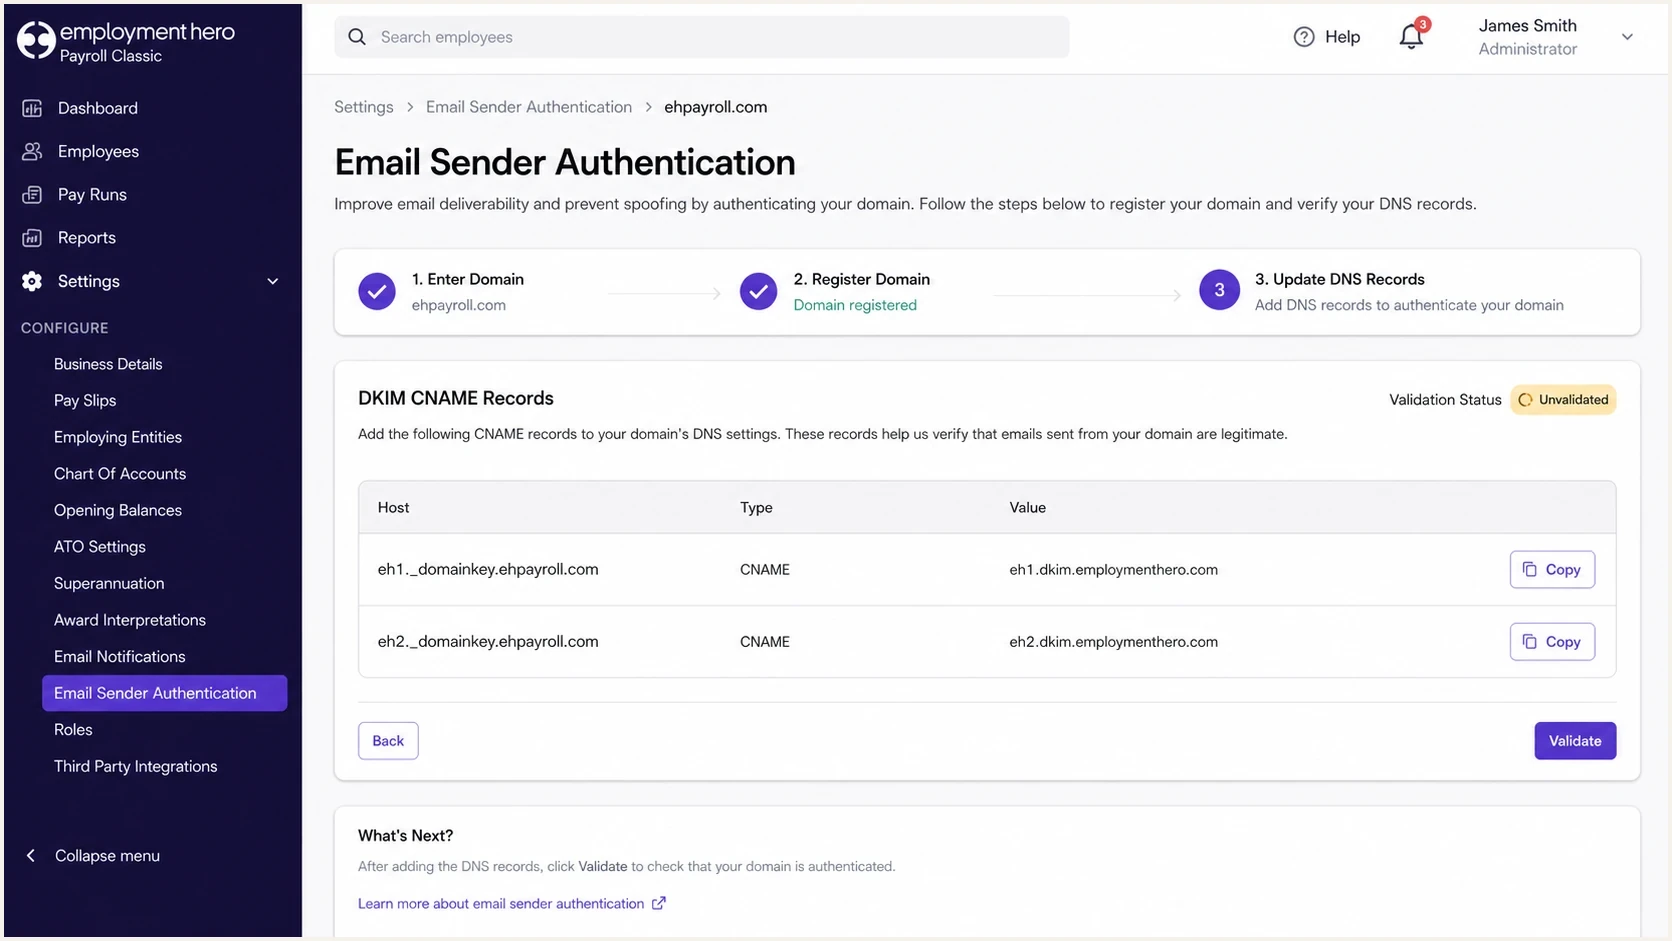Click the Enter Domain step checkmark
Screen dimensions: 1672x941
377,291
